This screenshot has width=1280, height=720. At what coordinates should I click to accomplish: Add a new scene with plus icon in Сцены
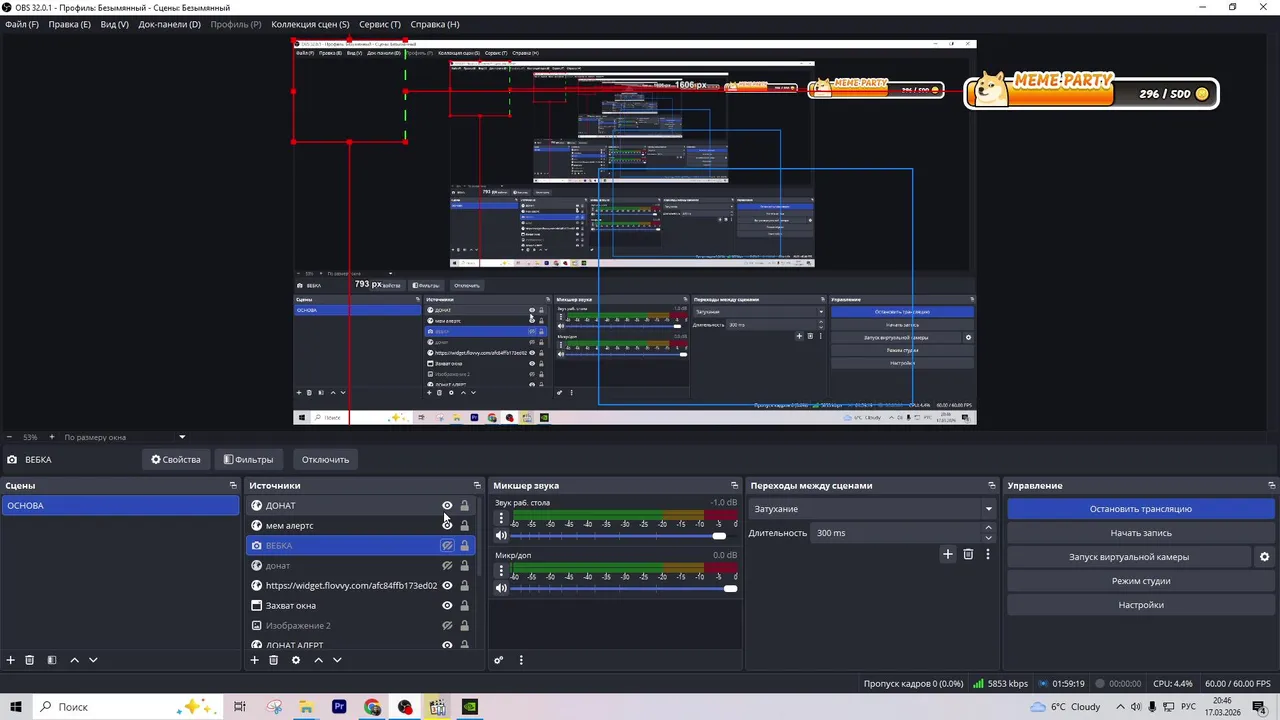point(11,660)
